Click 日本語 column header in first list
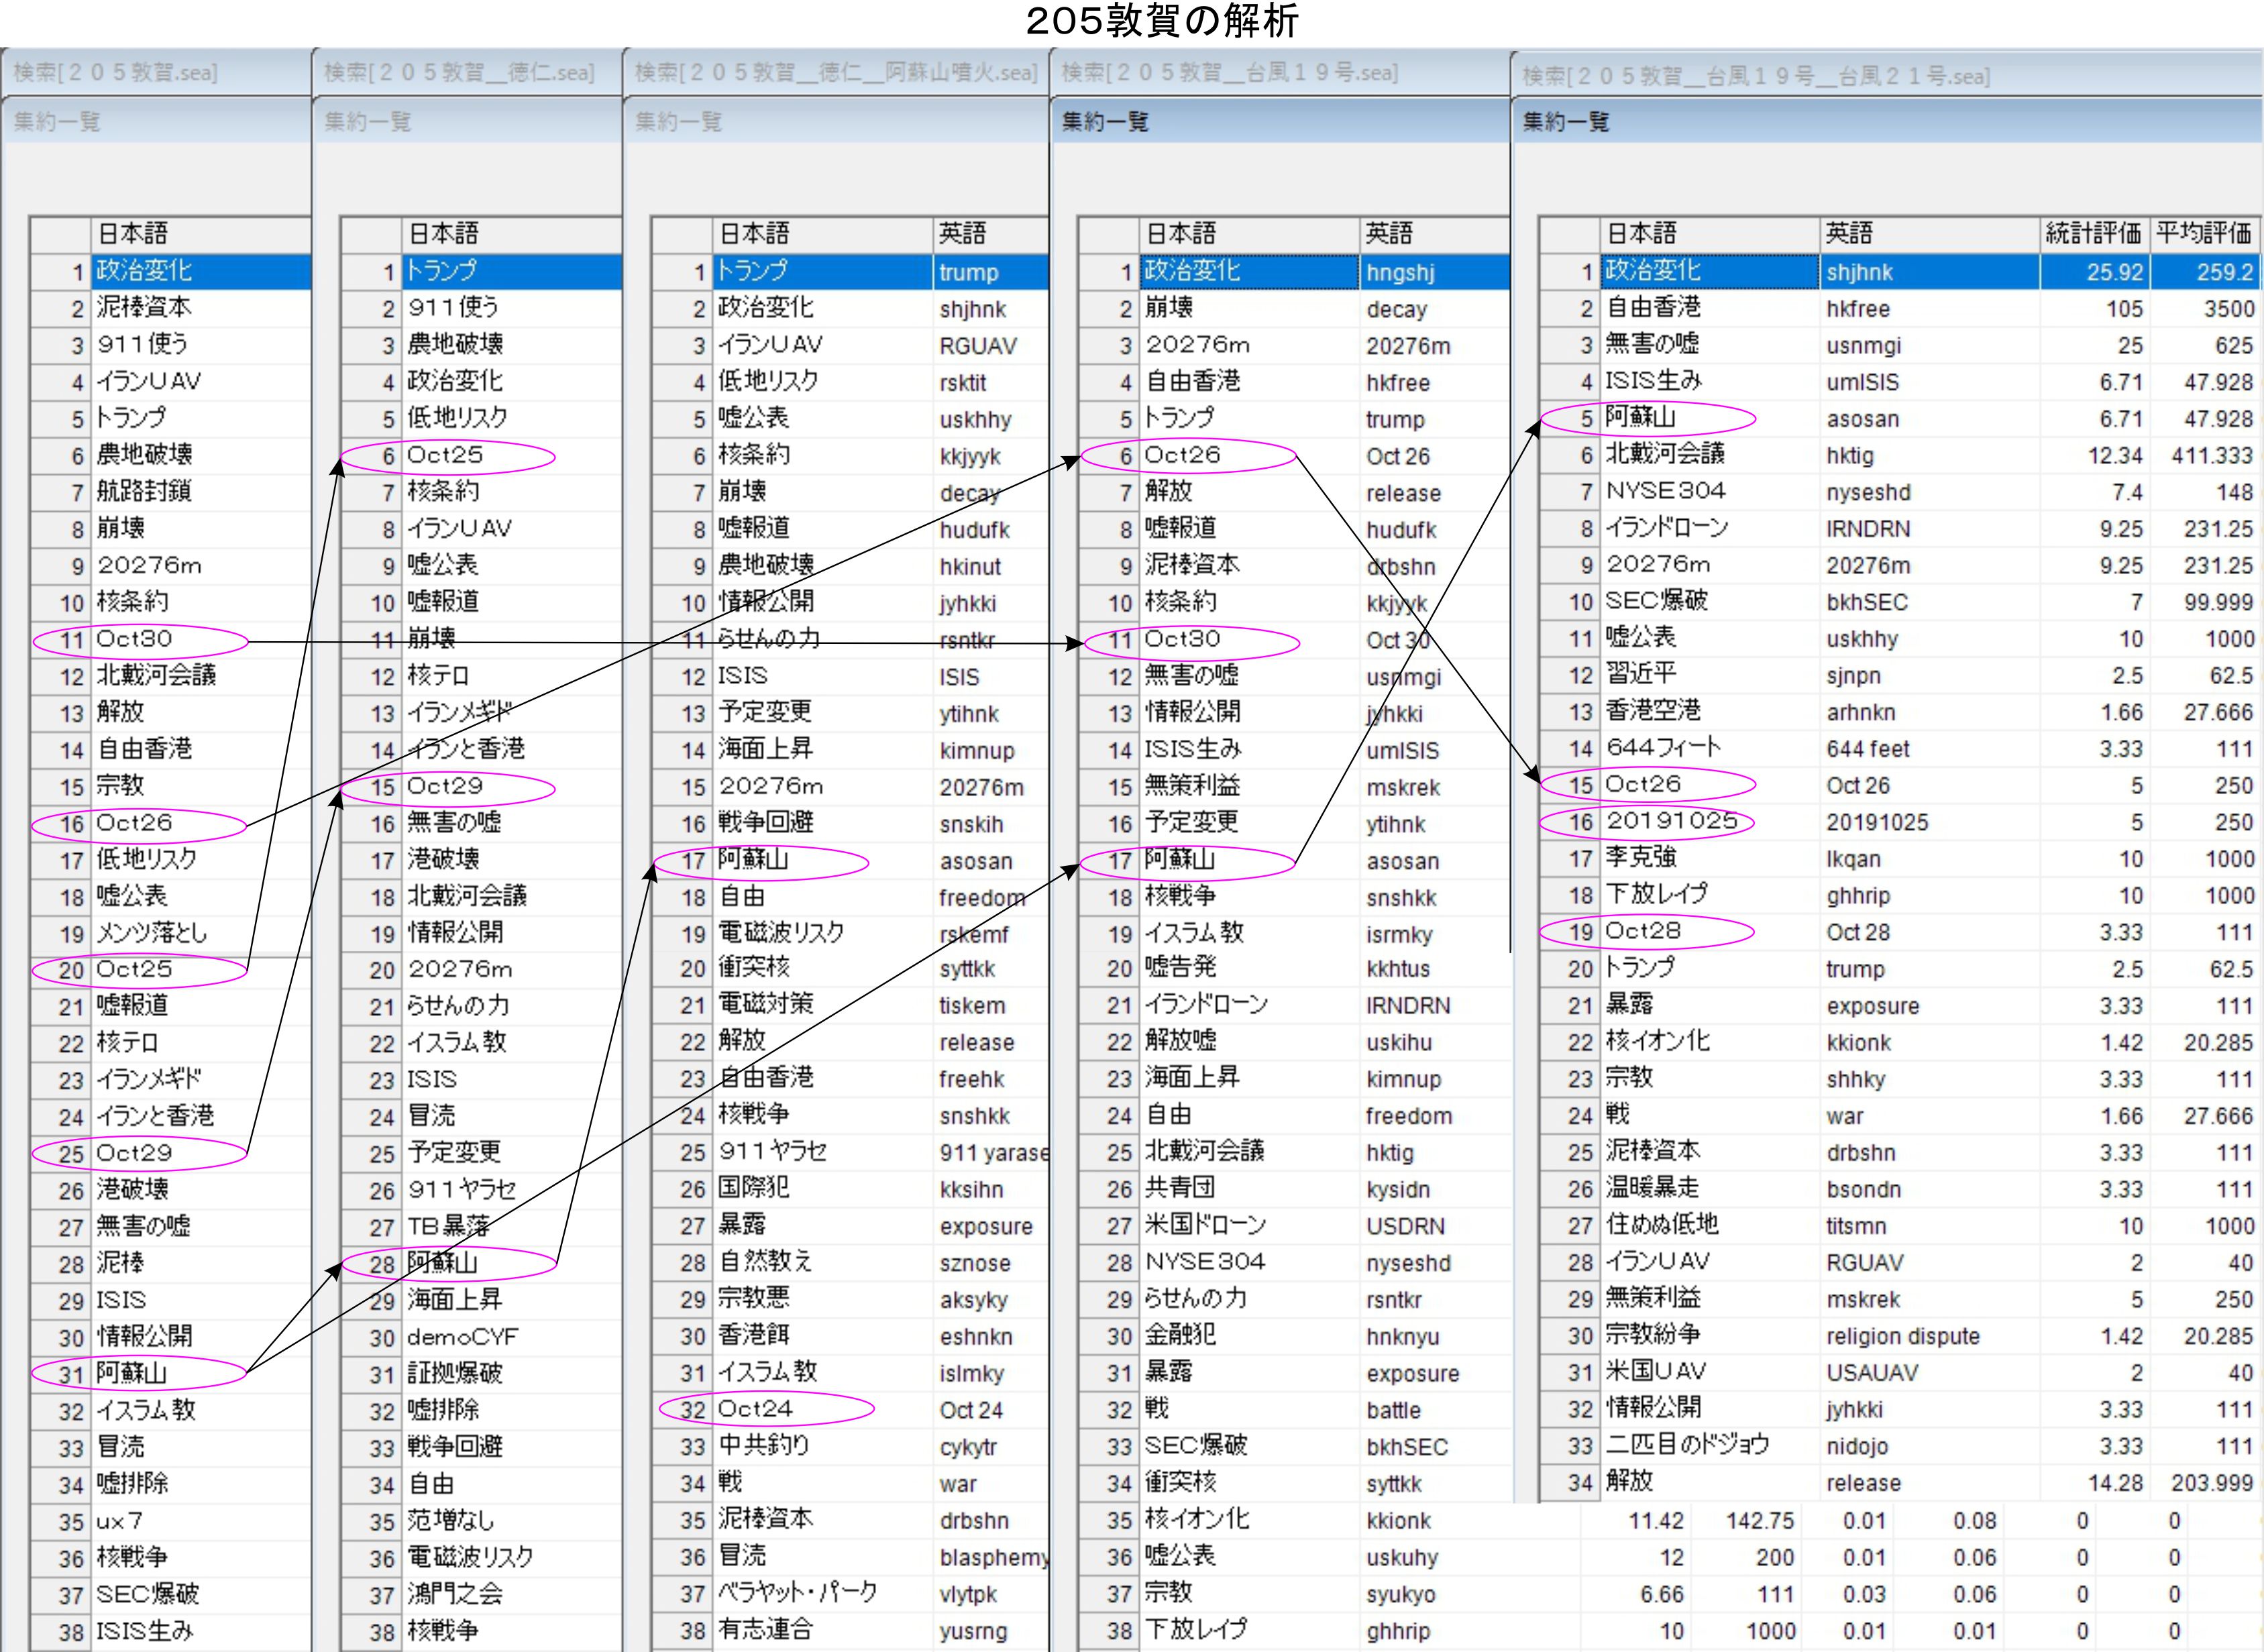 click(132, 234)
